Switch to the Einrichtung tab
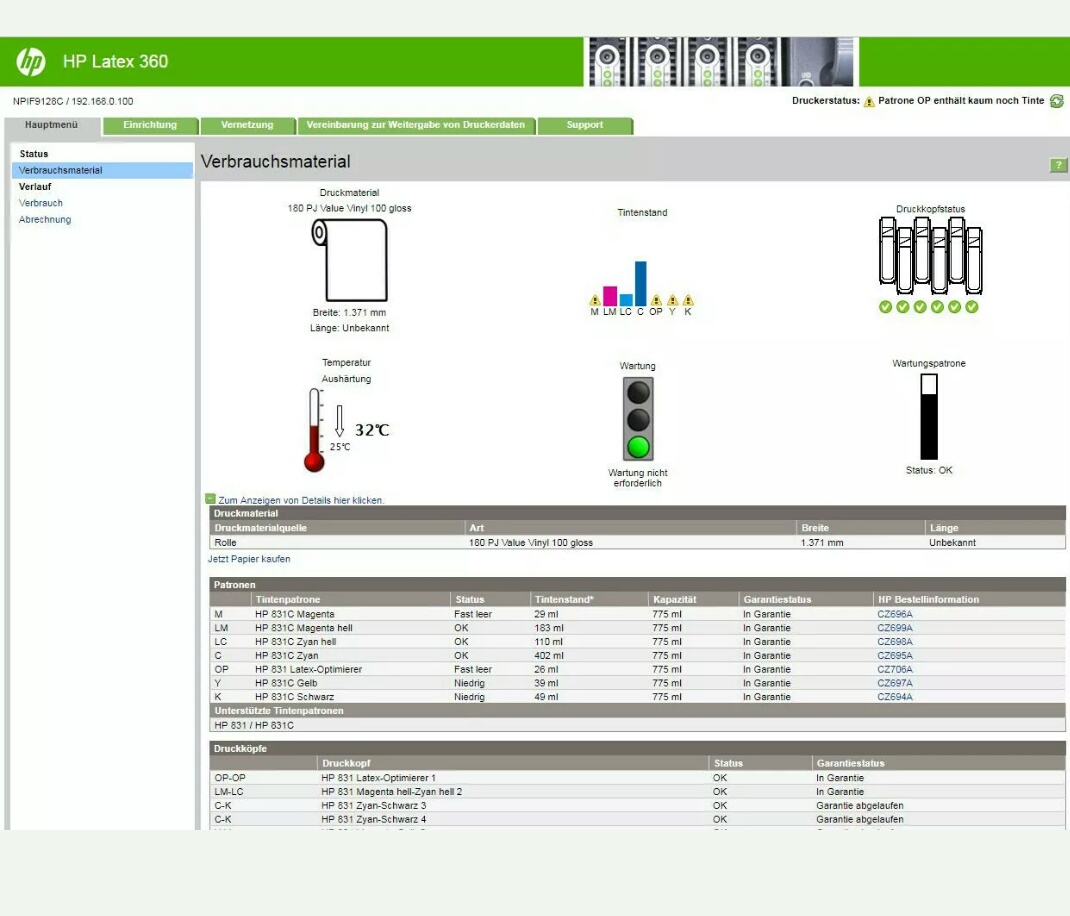Screen dimensions: 1070x916 click(150, 125)
